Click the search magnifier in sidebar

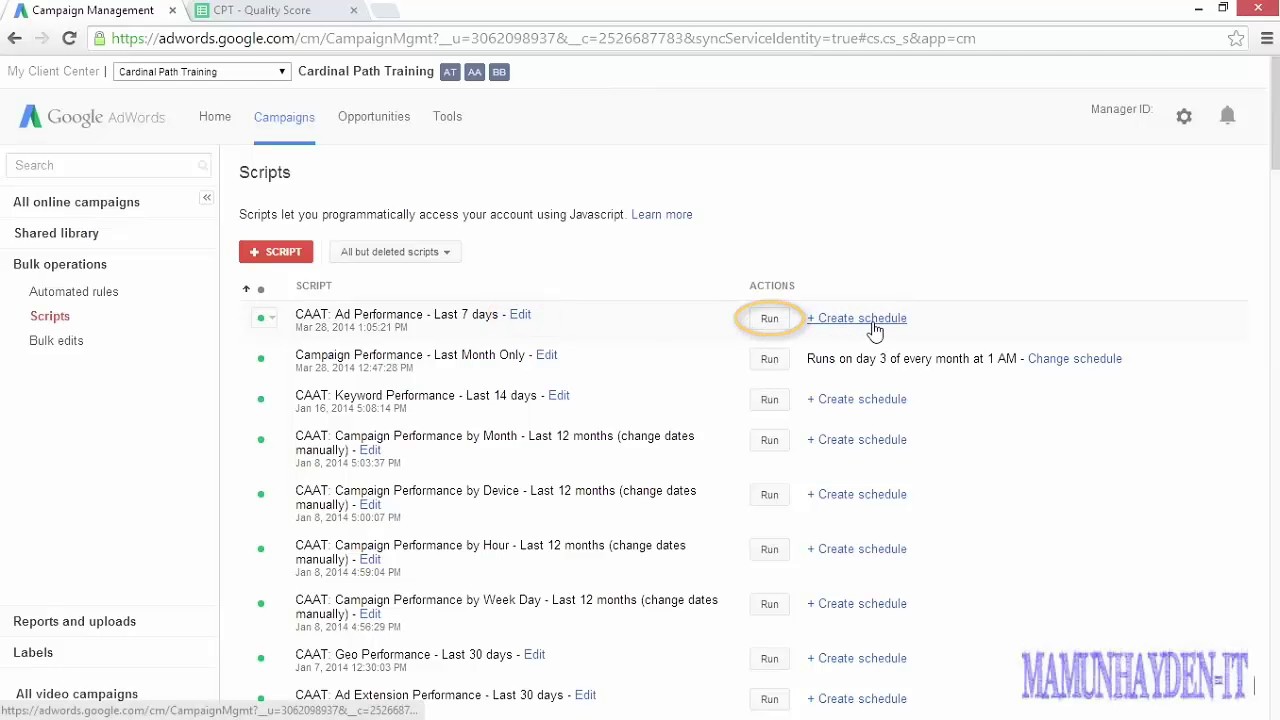coord(203,166)
